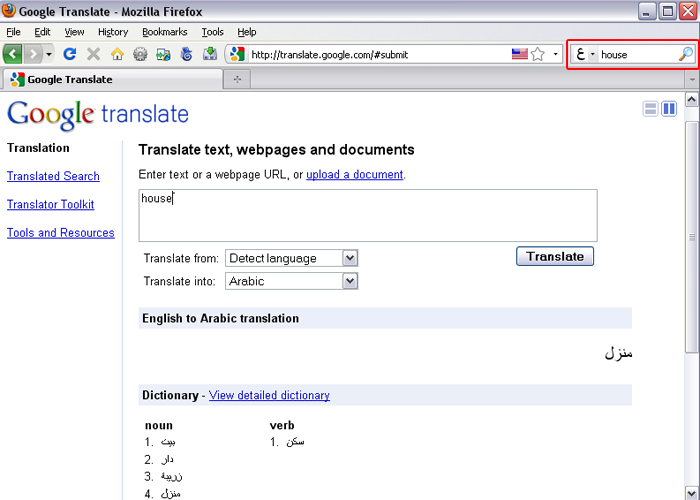Open the Tools menu

click(x=212, y=32)
